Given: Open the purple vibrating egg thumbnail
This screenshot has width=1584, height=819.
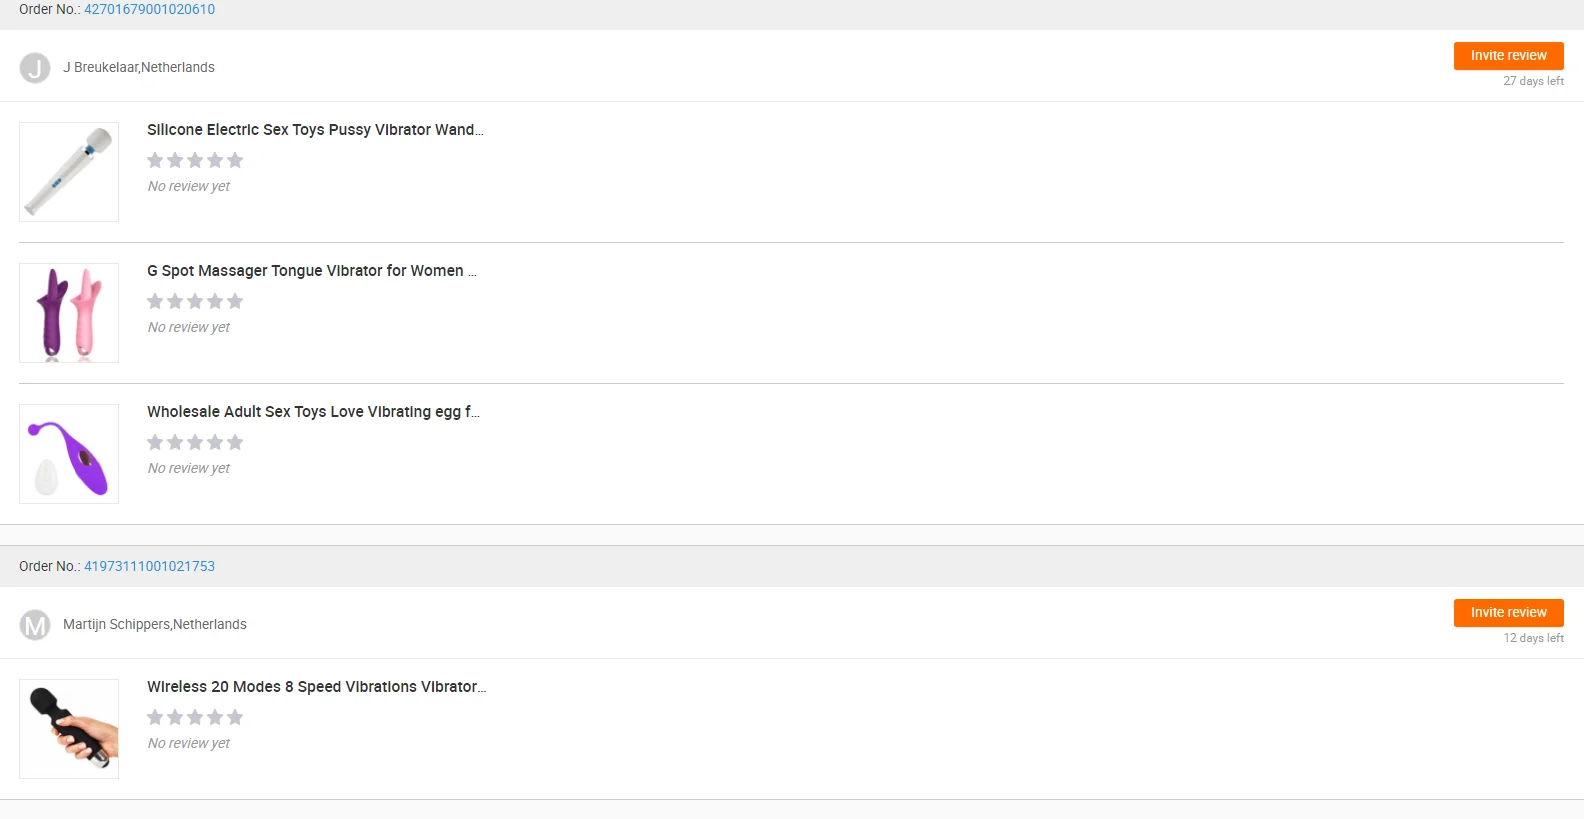Looking at the screenshot, I should tap(69, 454).
